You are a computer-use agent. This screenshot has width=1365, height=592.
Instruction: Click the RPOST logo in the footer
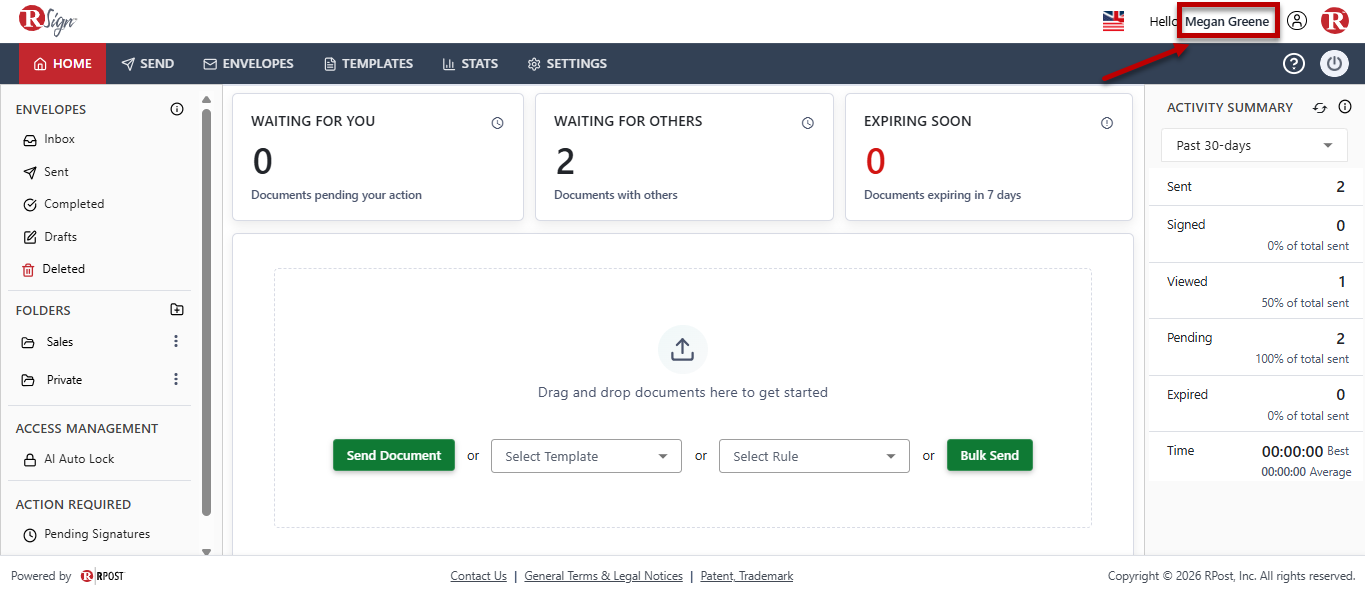click(x=102, y=576)
